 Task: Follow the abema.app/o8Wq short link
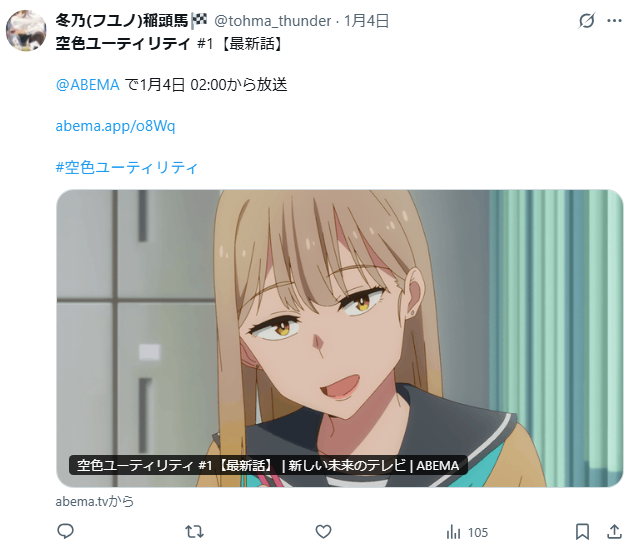[x=115, y=126]
